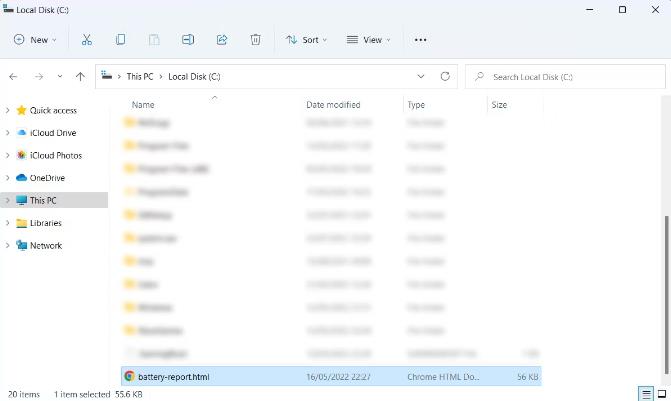The image size is (671, 401).
Task: Sort by the Size column header
Action: 499,105
